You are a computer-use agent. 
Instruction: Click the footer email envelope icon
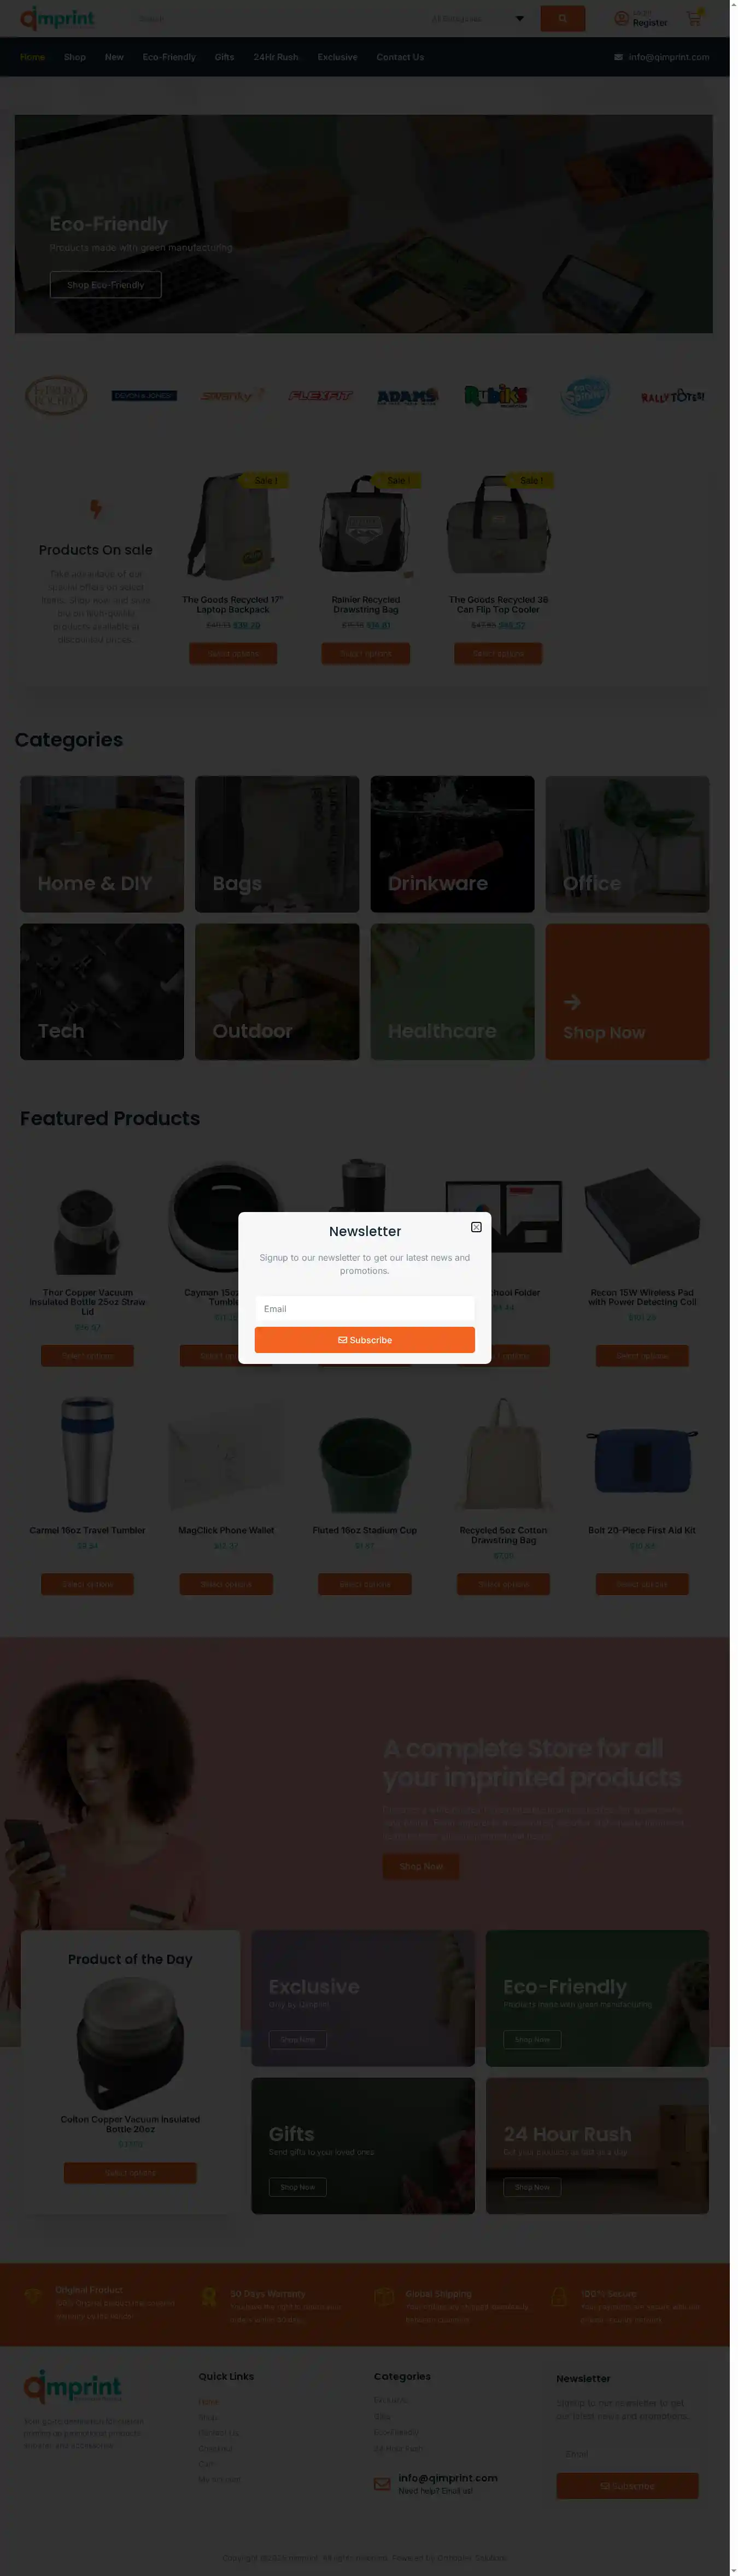point(382,2483)
